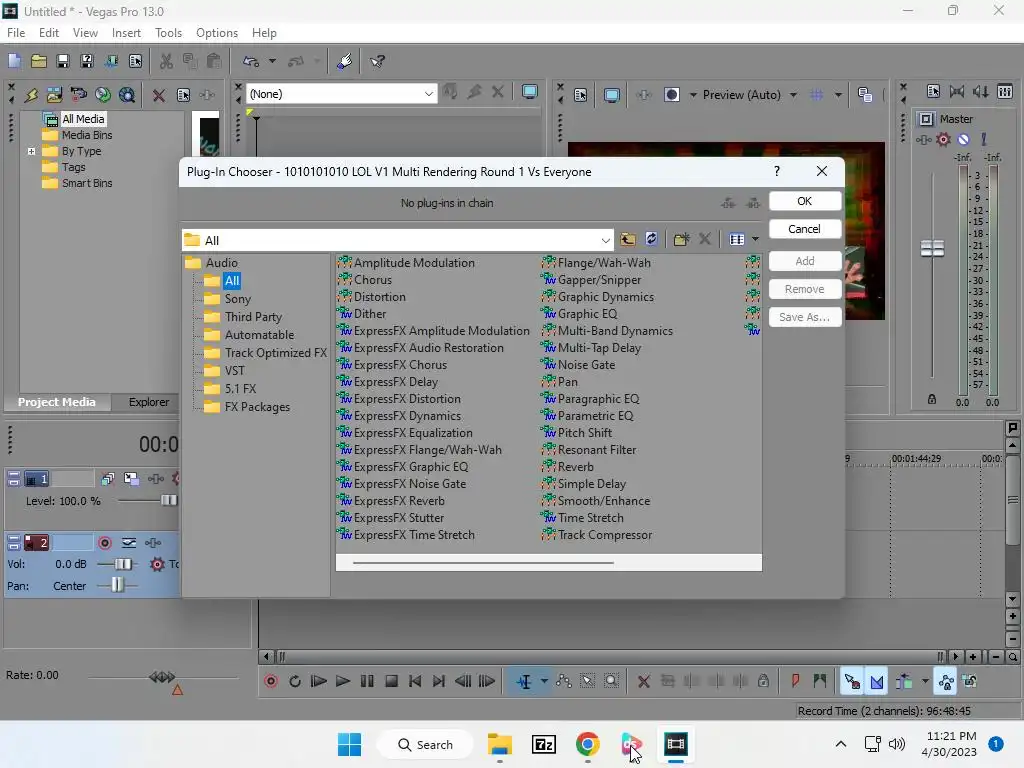Open the All folder dropdown in Plug-In Chooser
1024x768 pixels.
coord(605,240)
